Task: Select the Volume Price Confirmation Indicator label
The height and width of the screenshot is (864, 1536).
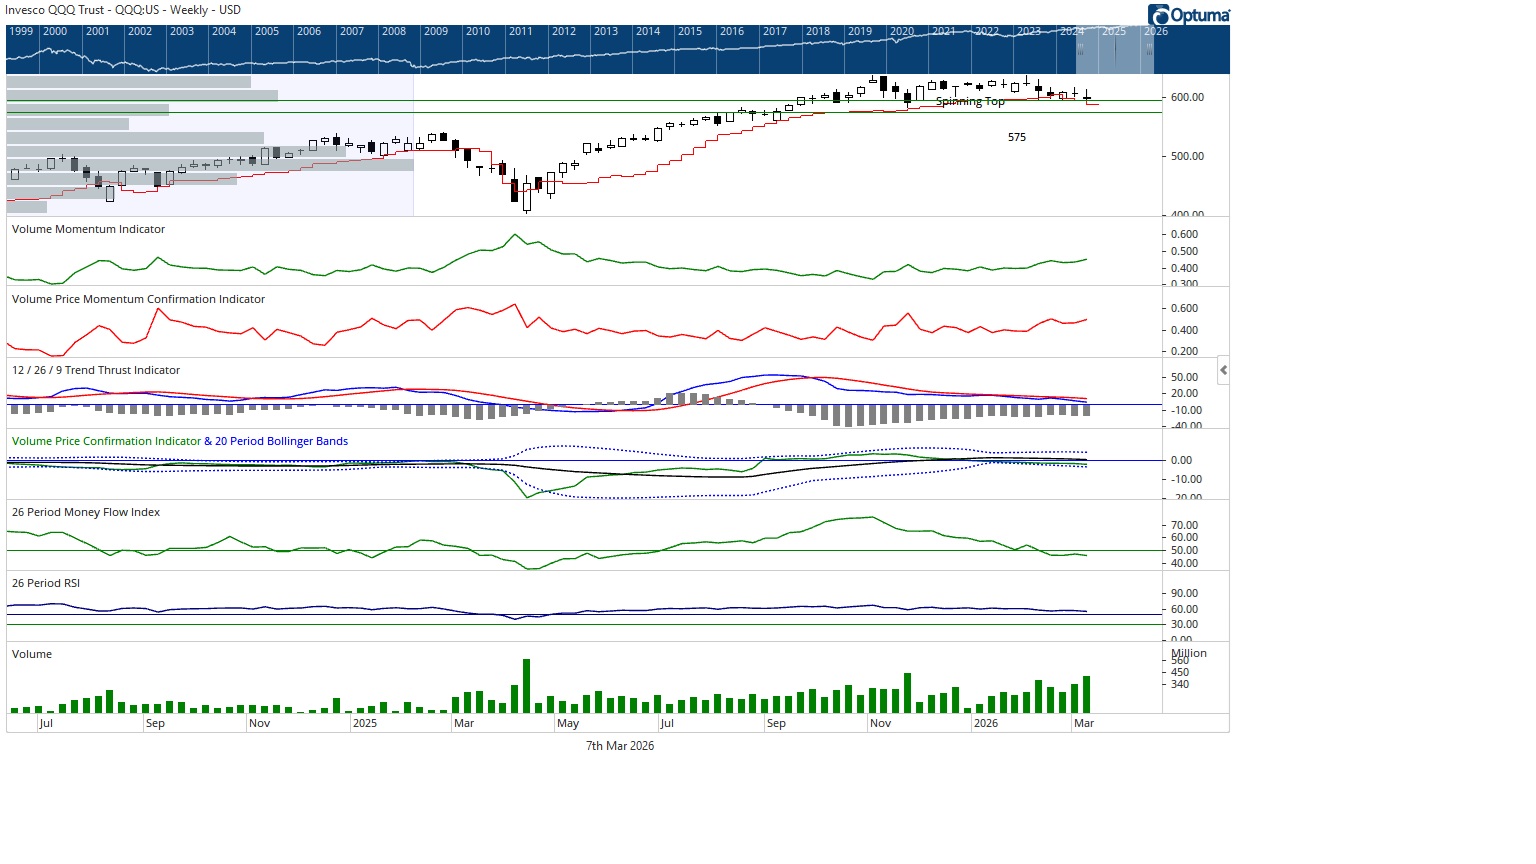Action: [106, 441]
